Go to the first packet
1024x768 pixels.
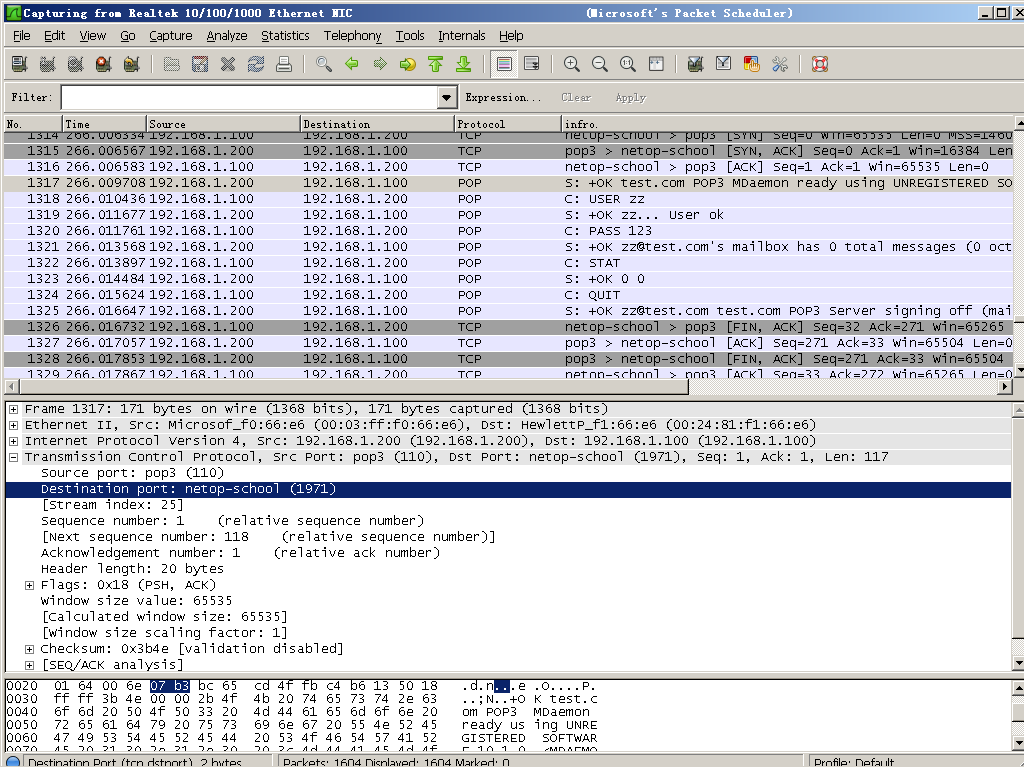(435, 64)
